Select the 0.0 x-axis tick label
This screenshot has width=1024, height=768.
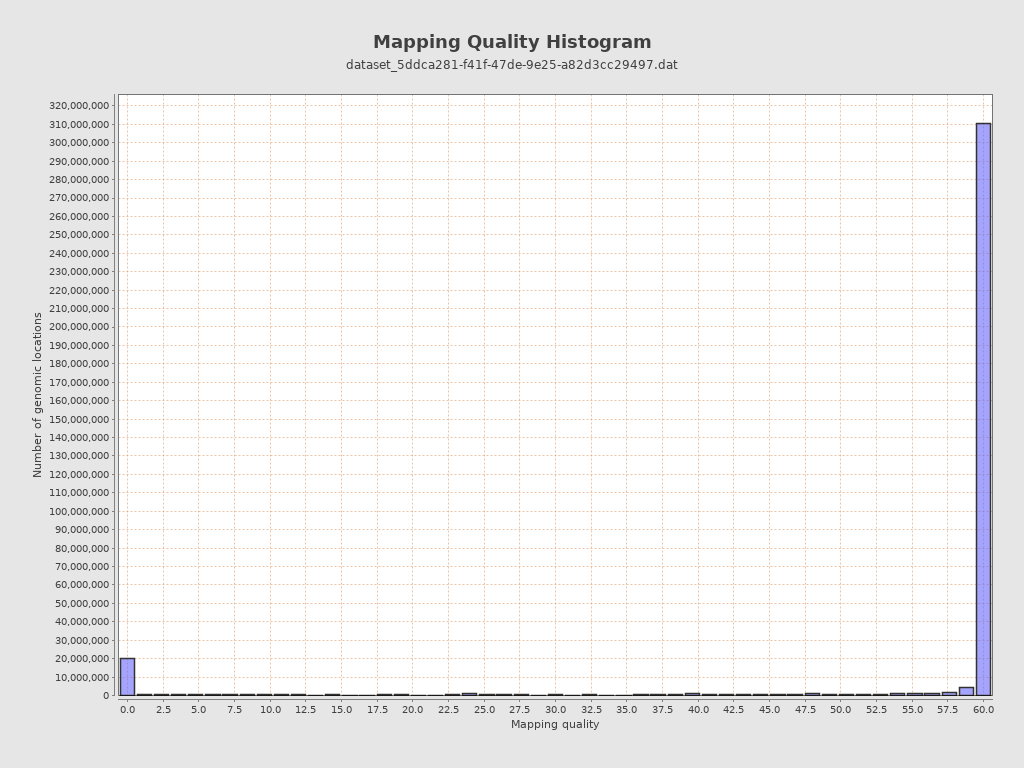pyautogui.click(x=127, y=710)
